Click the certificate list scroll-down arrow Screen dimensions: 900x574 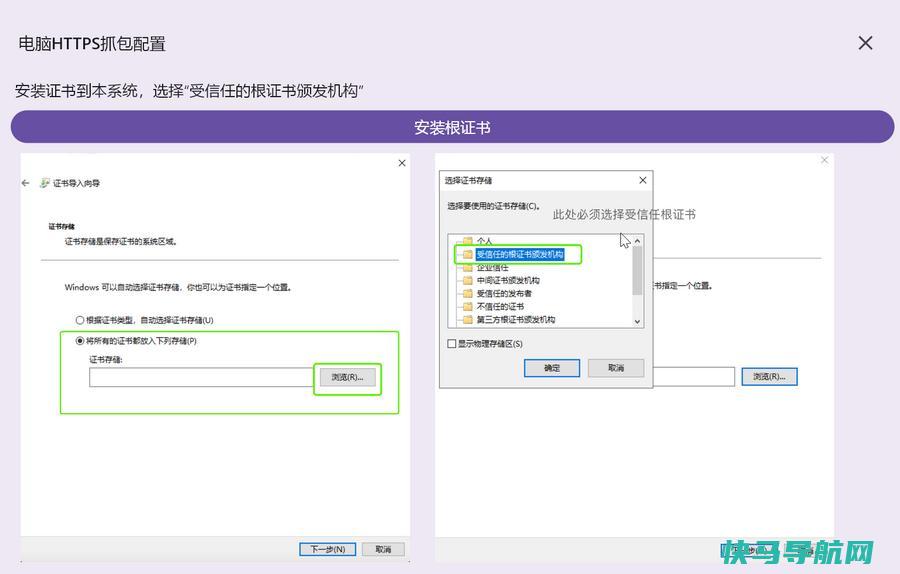coord(637,321)
